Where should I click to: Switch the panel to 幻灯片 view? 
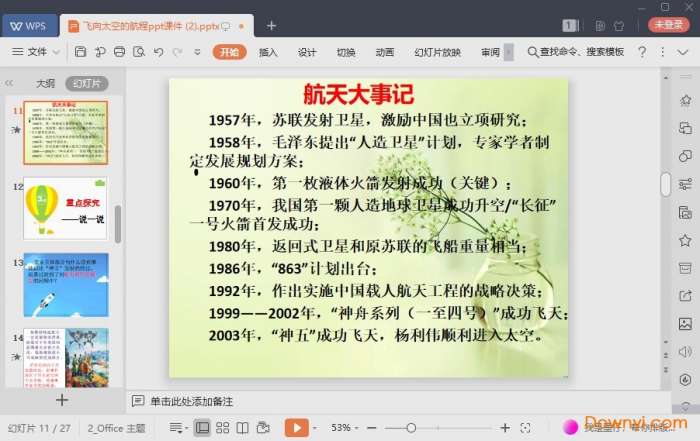87,83
